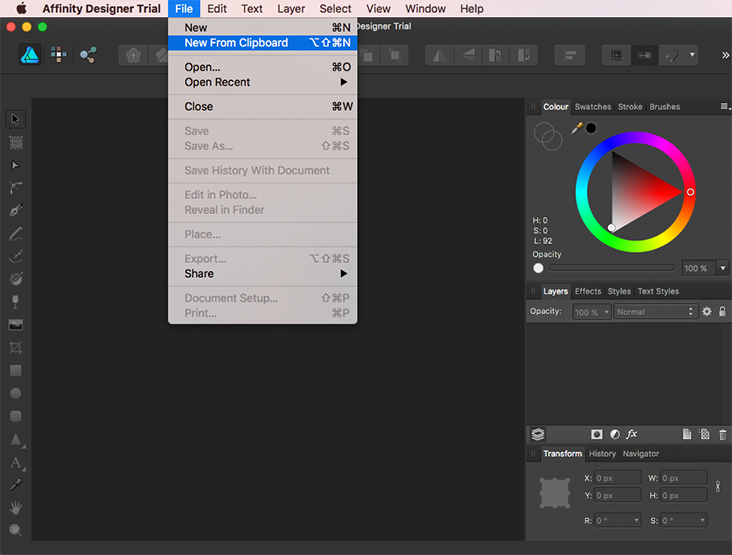
Task: Swap the stroke/fill colour circles
Action: tap(548, 136)
